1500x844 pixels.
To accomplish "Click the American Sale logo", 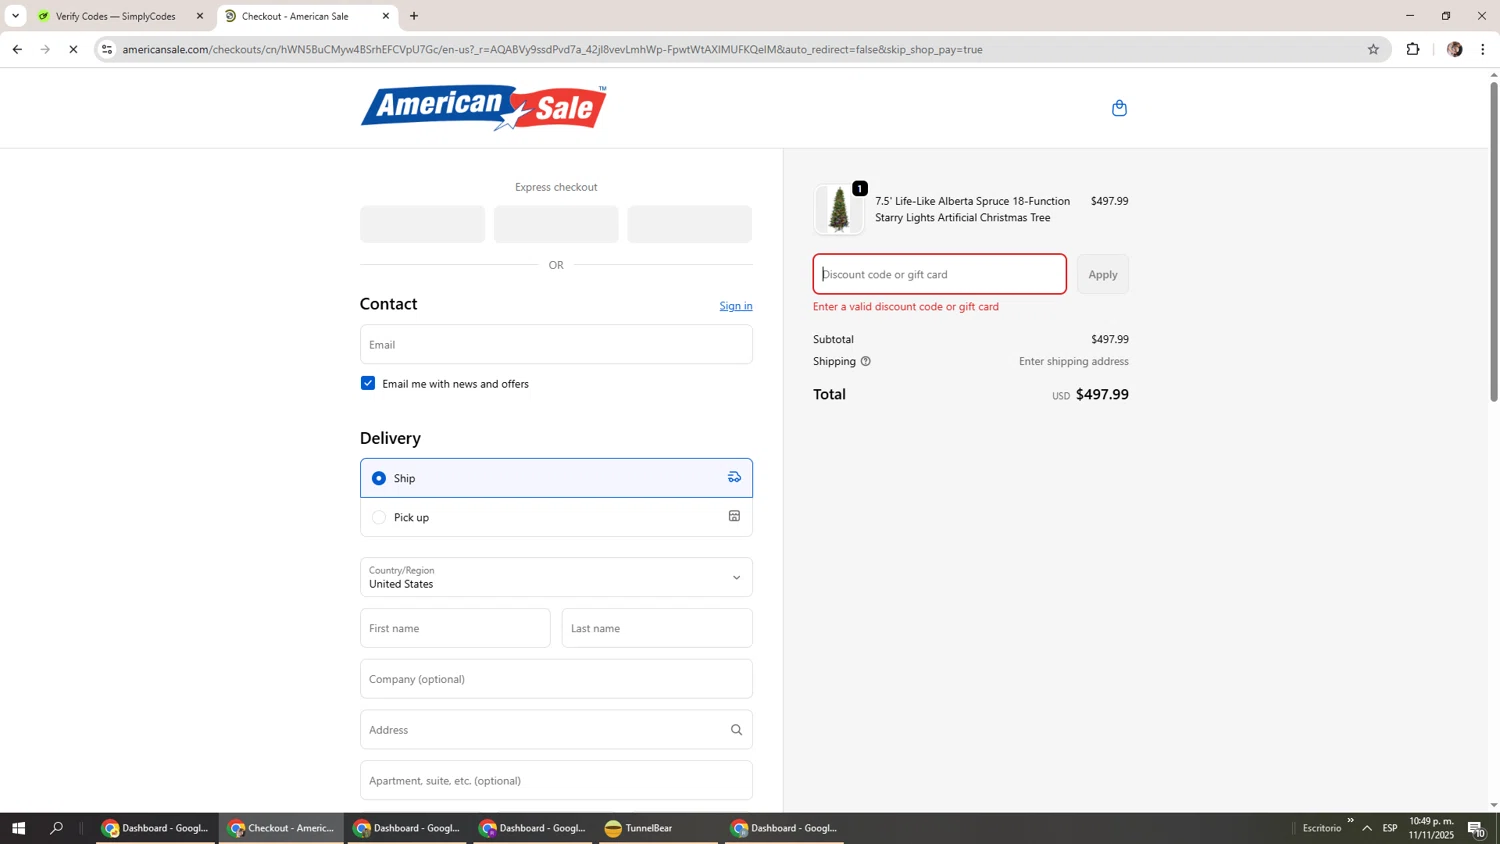I will click(484, 108).
